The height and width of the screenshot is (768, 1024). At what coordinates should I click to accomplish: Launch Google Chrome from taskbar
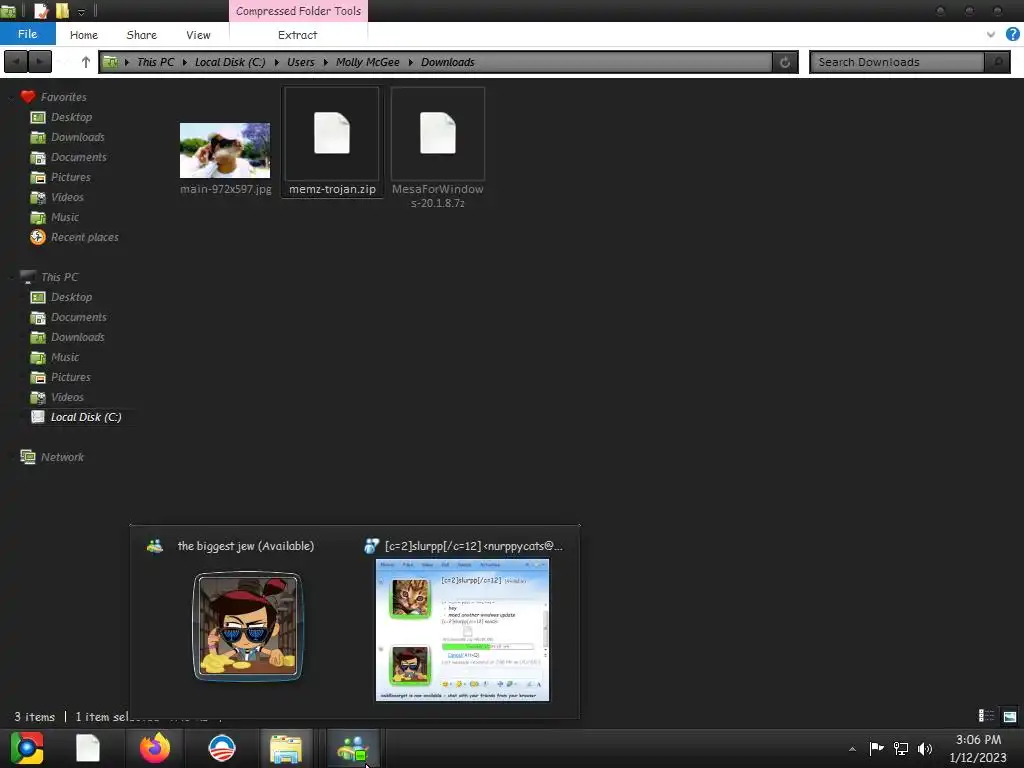(x=27, y=748)
